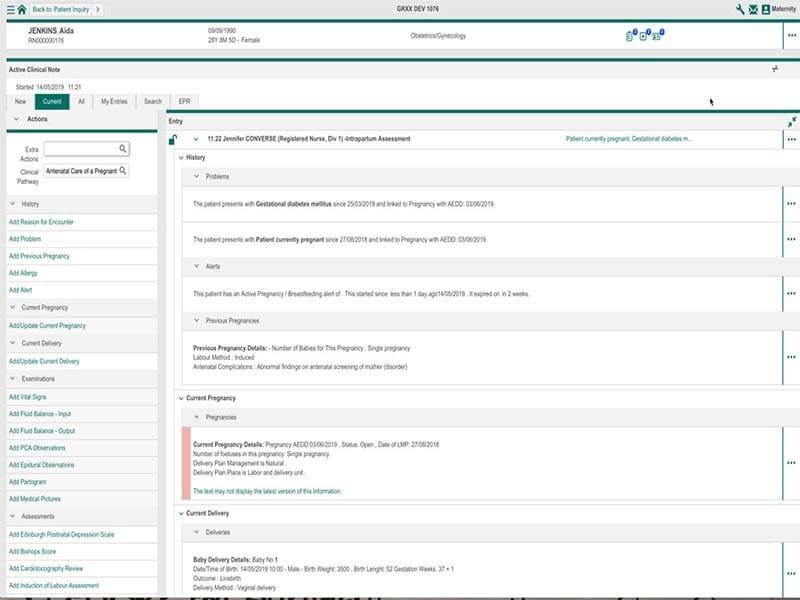Click Add Allergy link
The image size is (800, 600).
click(x=23, y=273)
